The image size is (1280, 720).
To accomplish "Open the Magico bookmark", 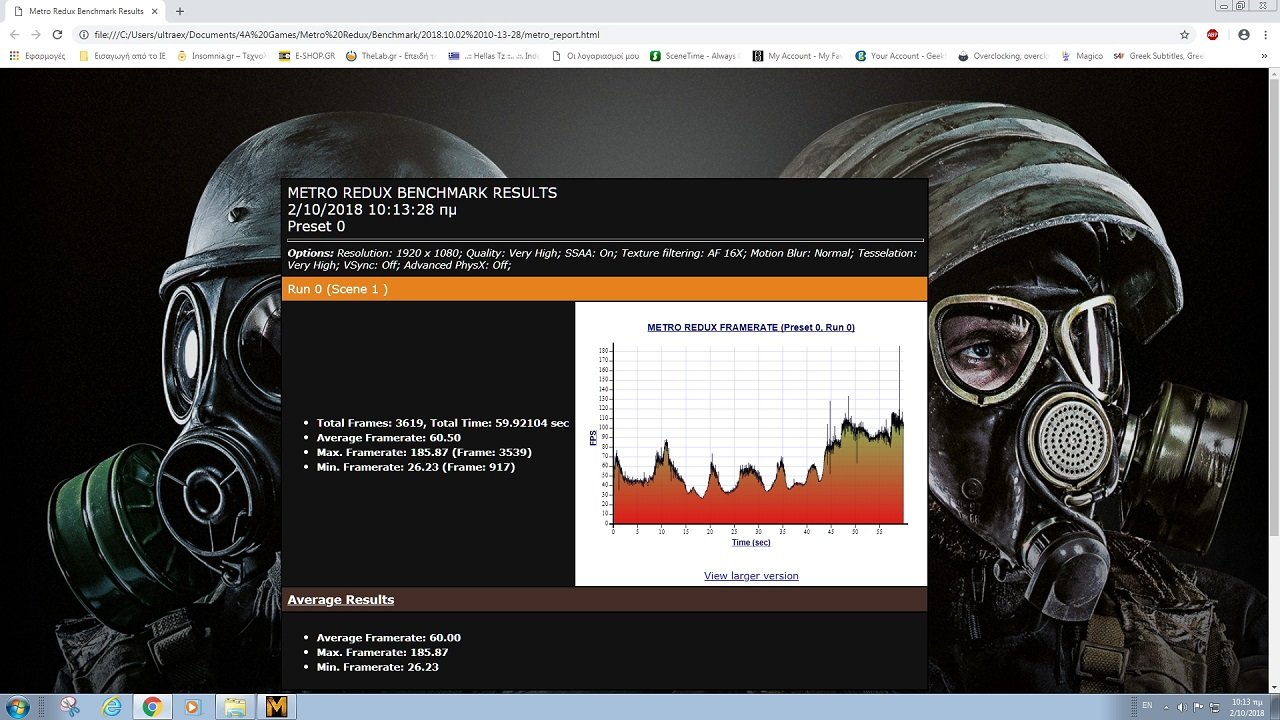I will 1082,56.
